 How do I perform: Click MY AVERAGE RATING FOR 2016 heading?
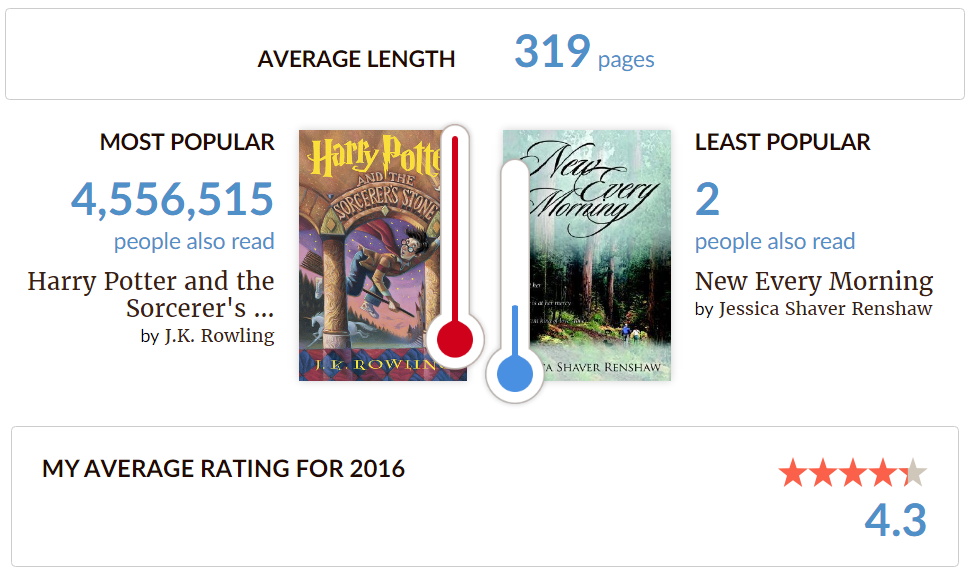223,469
